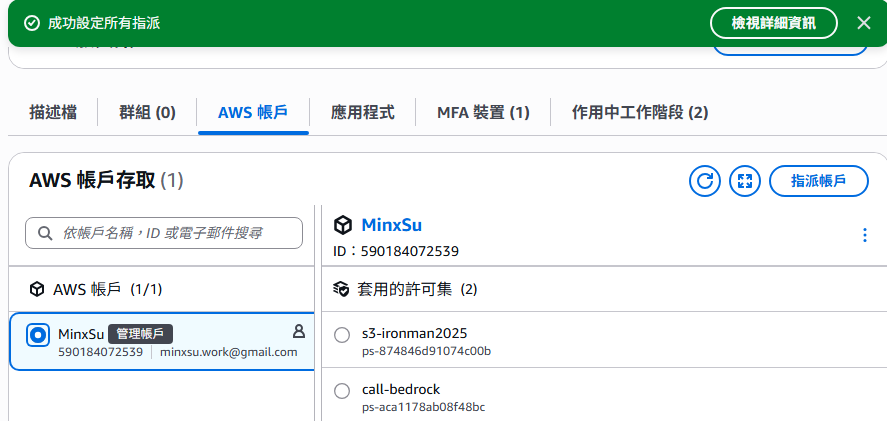Click the 指派帳戶 button
Image resolution: width=887 pixels, height=421 pixels.
819,181
